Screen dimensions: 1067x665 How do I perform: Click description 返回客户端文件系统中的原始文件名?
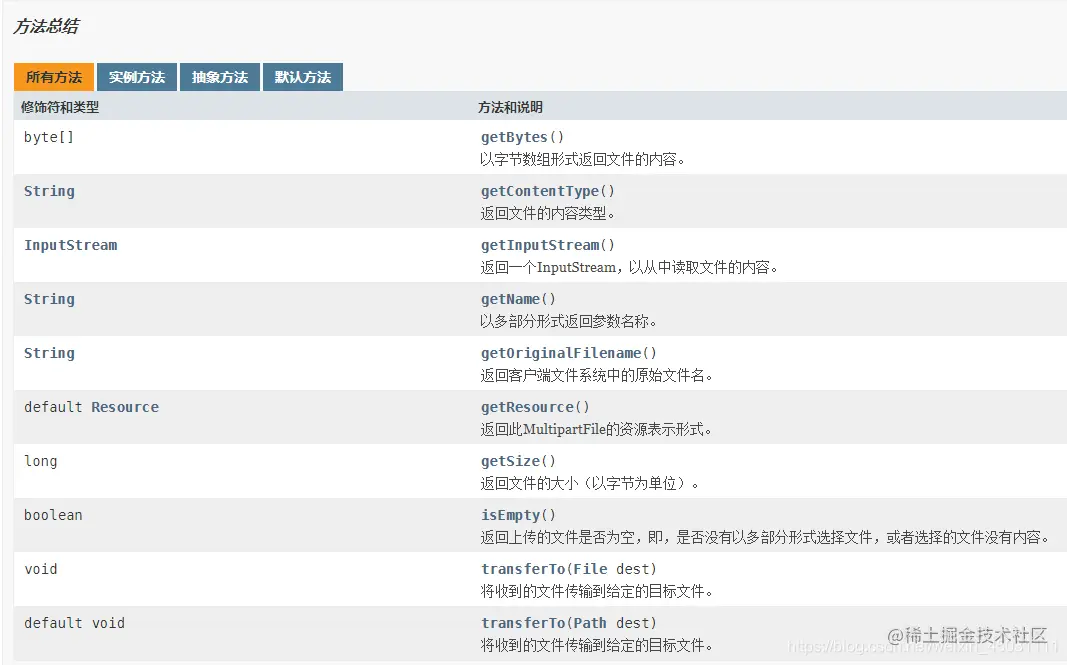[597, 375]
